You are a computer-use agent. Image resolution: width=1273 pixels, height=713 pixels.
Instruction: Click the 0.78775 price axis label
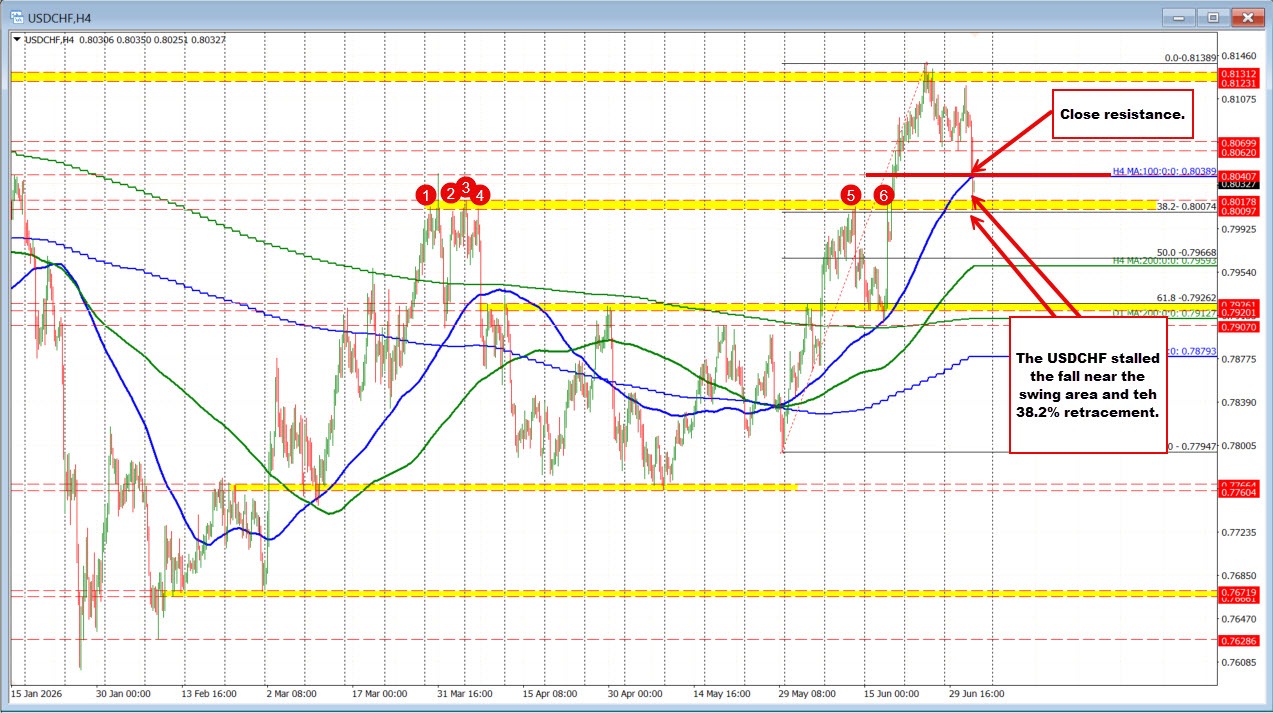pos(1237,358)
